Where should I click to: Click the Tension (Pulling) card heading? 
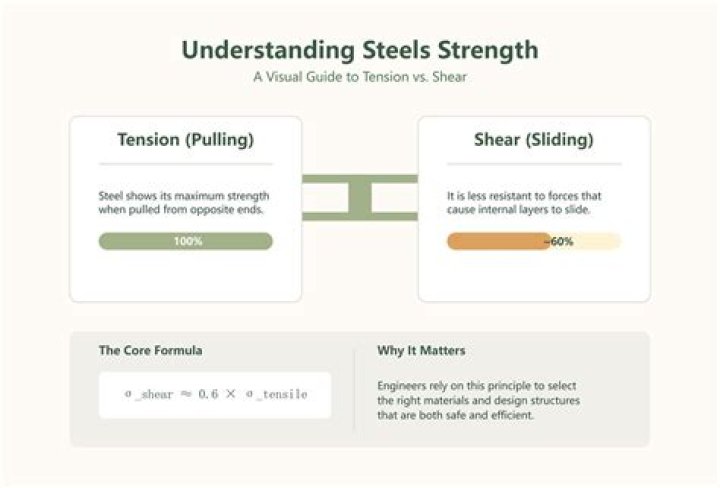pyautogui.click(x=186, y=140)
